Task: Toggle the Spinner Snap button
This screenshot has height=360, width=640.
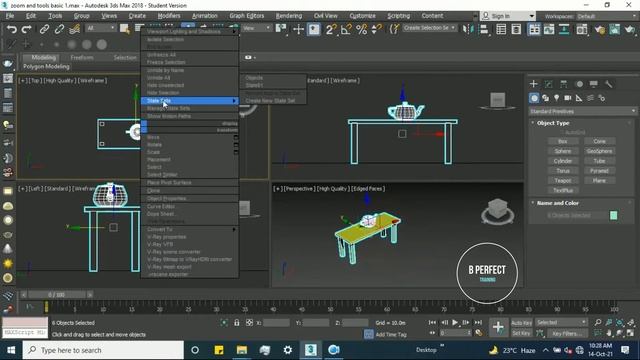Action: pyautogui.click(x=376, y=29)
